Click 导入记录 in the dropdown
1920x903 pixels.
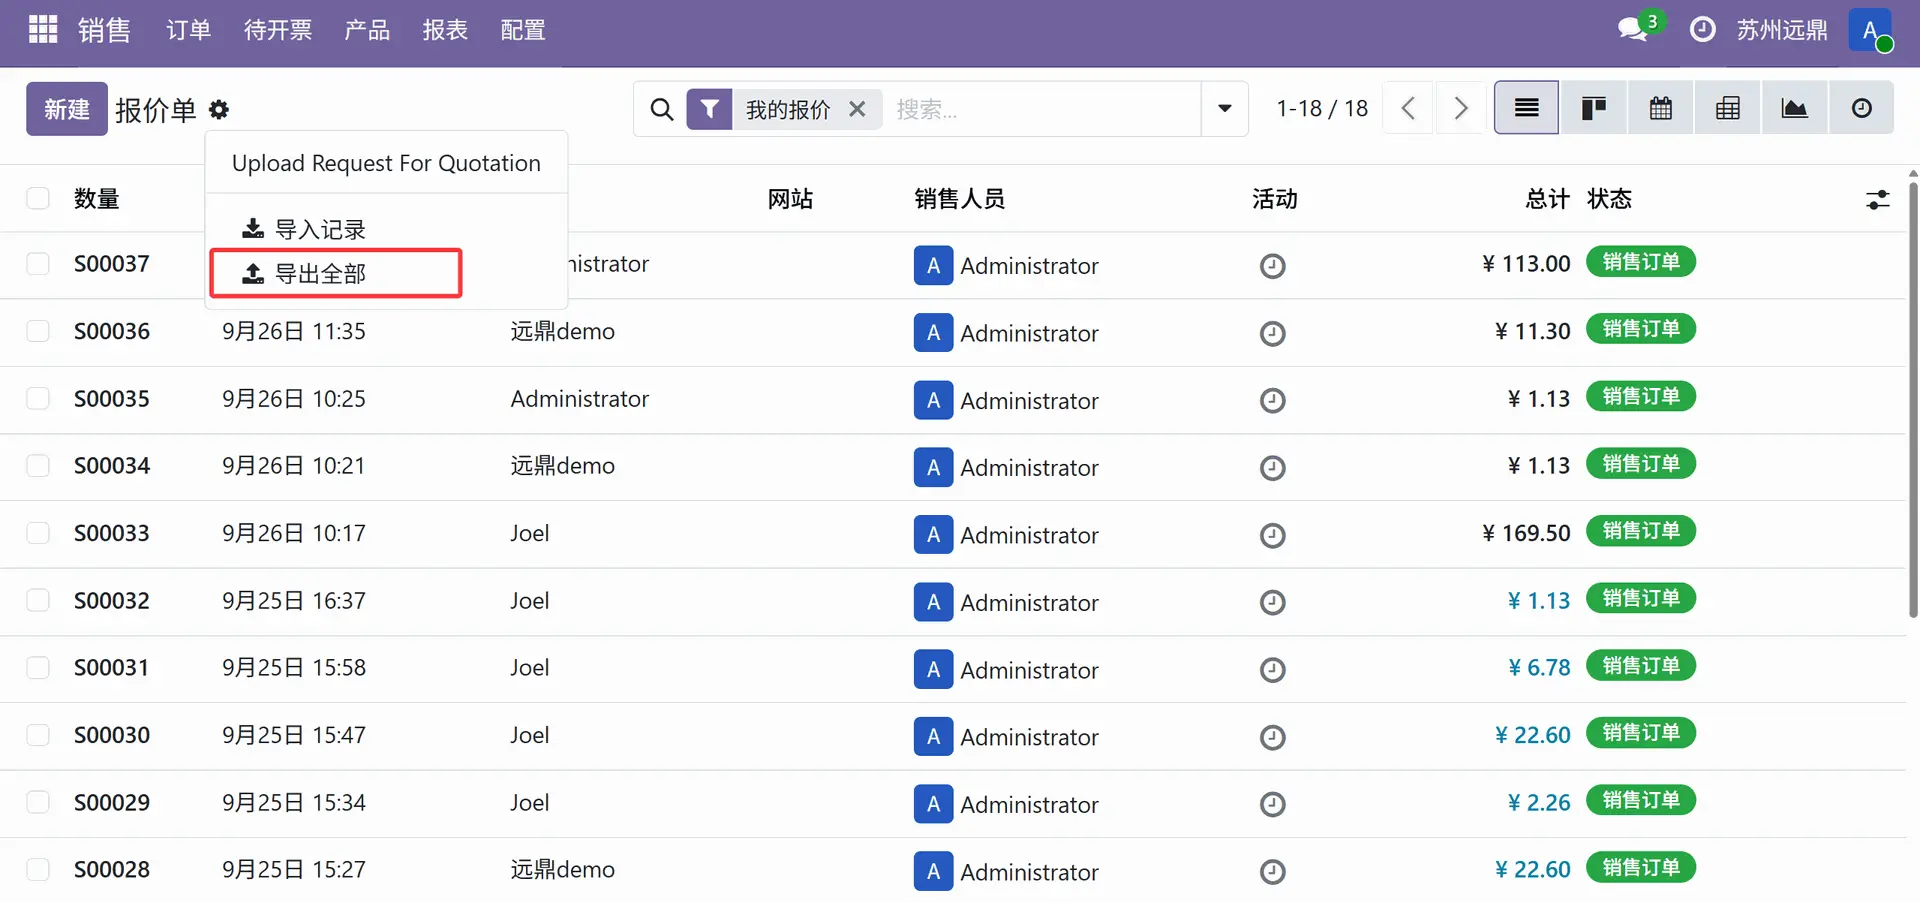click(x=320, y=230)
